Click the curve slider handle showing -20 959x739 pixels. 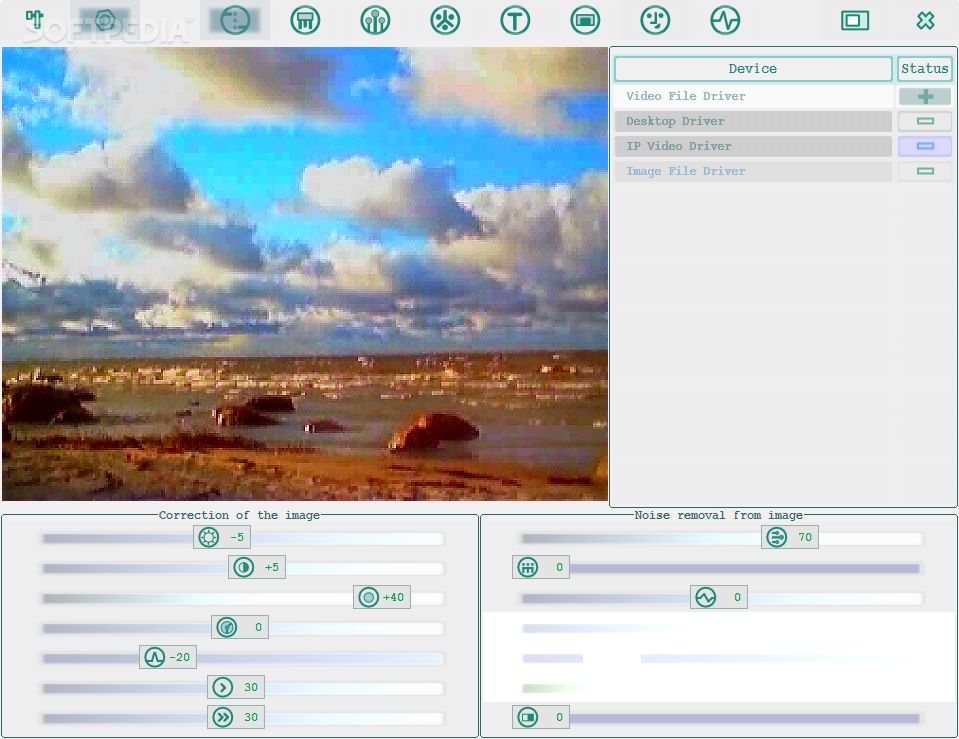168,657
